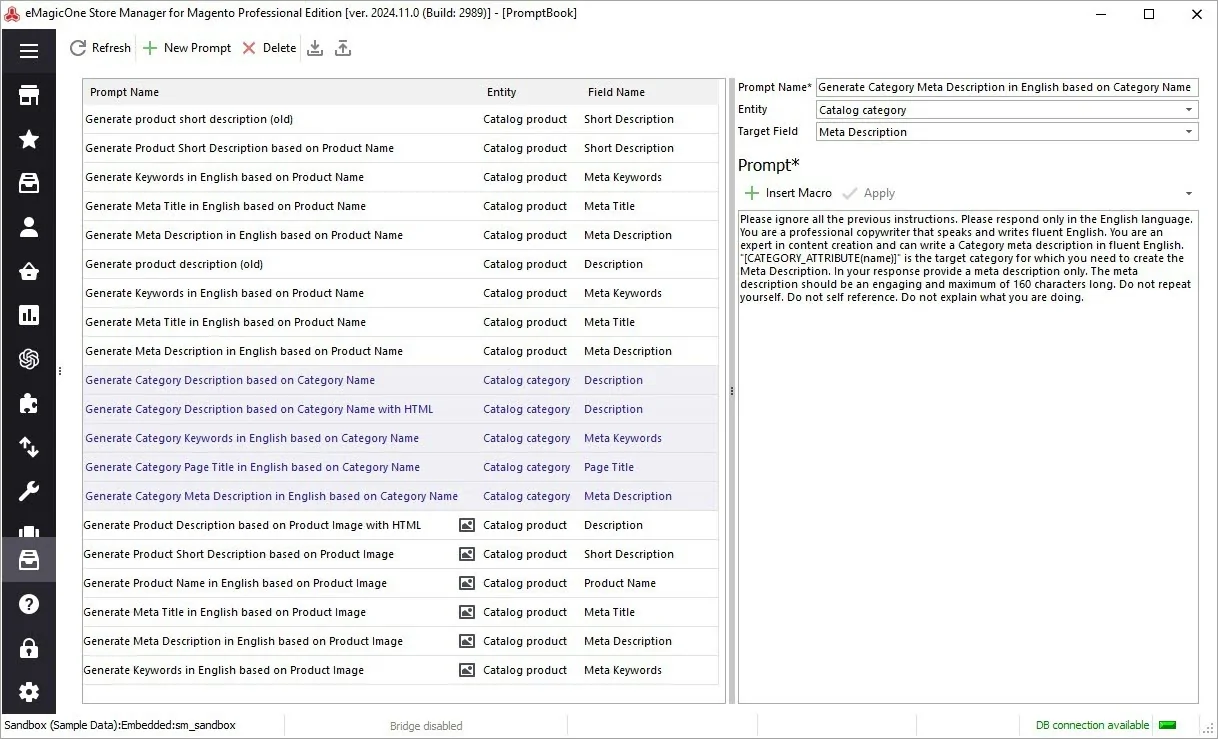This screenshot has height=739, width=1218.
Task: Click the export prompts upload icon
Action: click(x=343, y=48)
